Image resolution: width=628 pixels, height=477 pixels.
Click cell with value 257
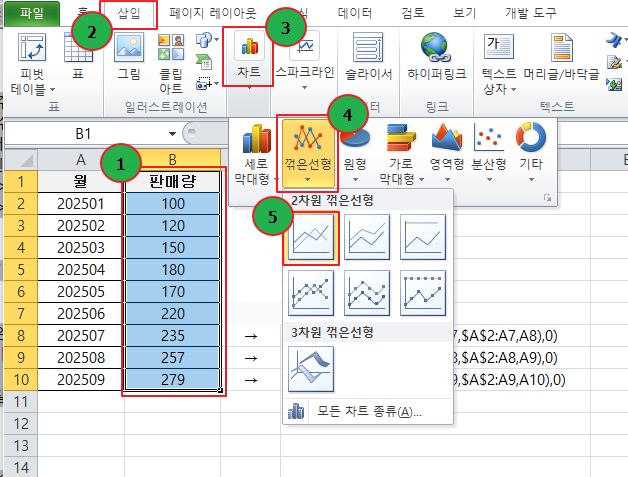point(173,358)
